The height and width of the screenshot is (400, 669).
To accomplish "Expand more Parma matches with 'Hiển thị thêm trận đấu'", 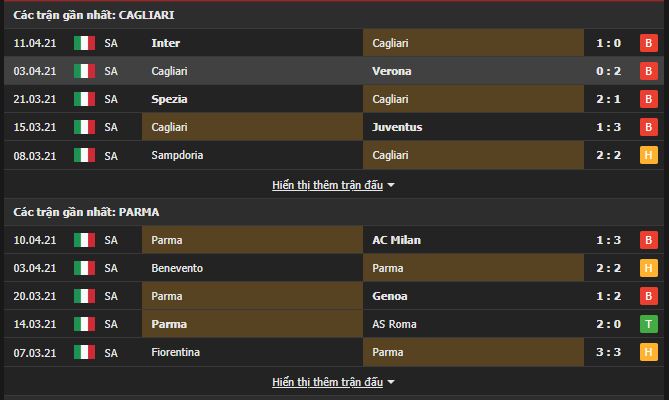I will [327, 383].
